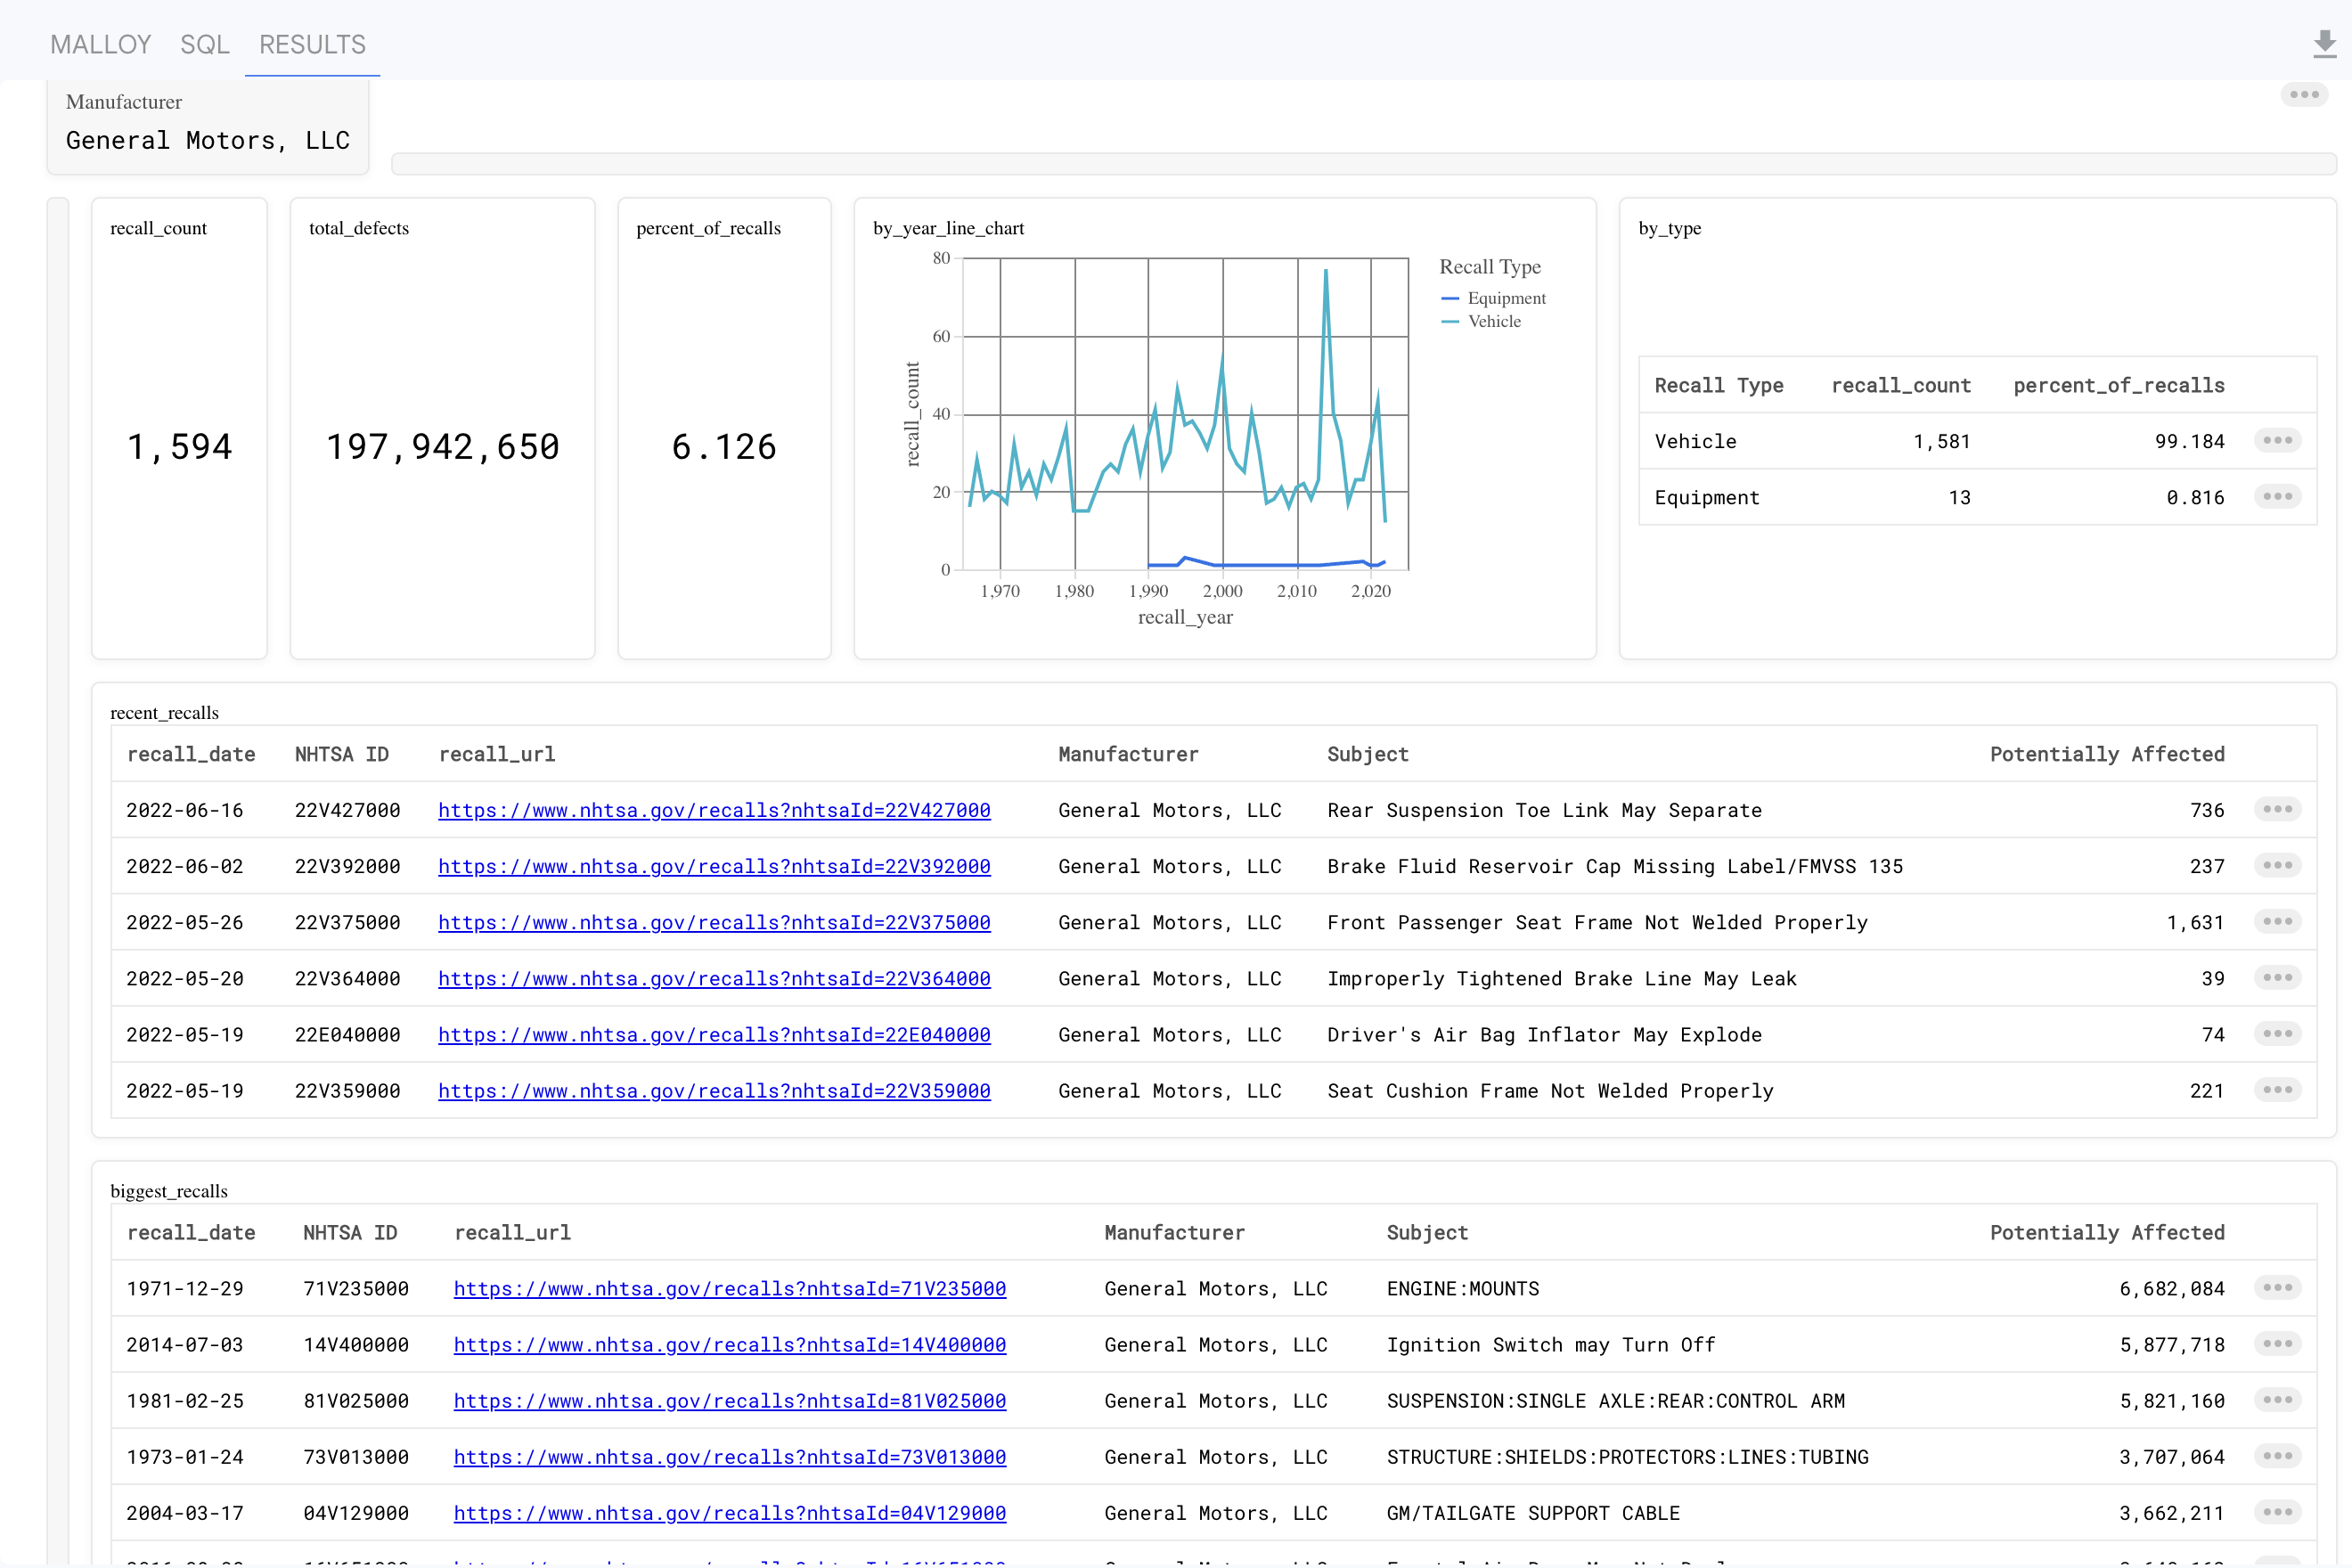Open three-dot menu for STRUCTURE:SHIELDS row
The width and height of the screenshot is (2352, 1568).
[x=2277, y=1455]
